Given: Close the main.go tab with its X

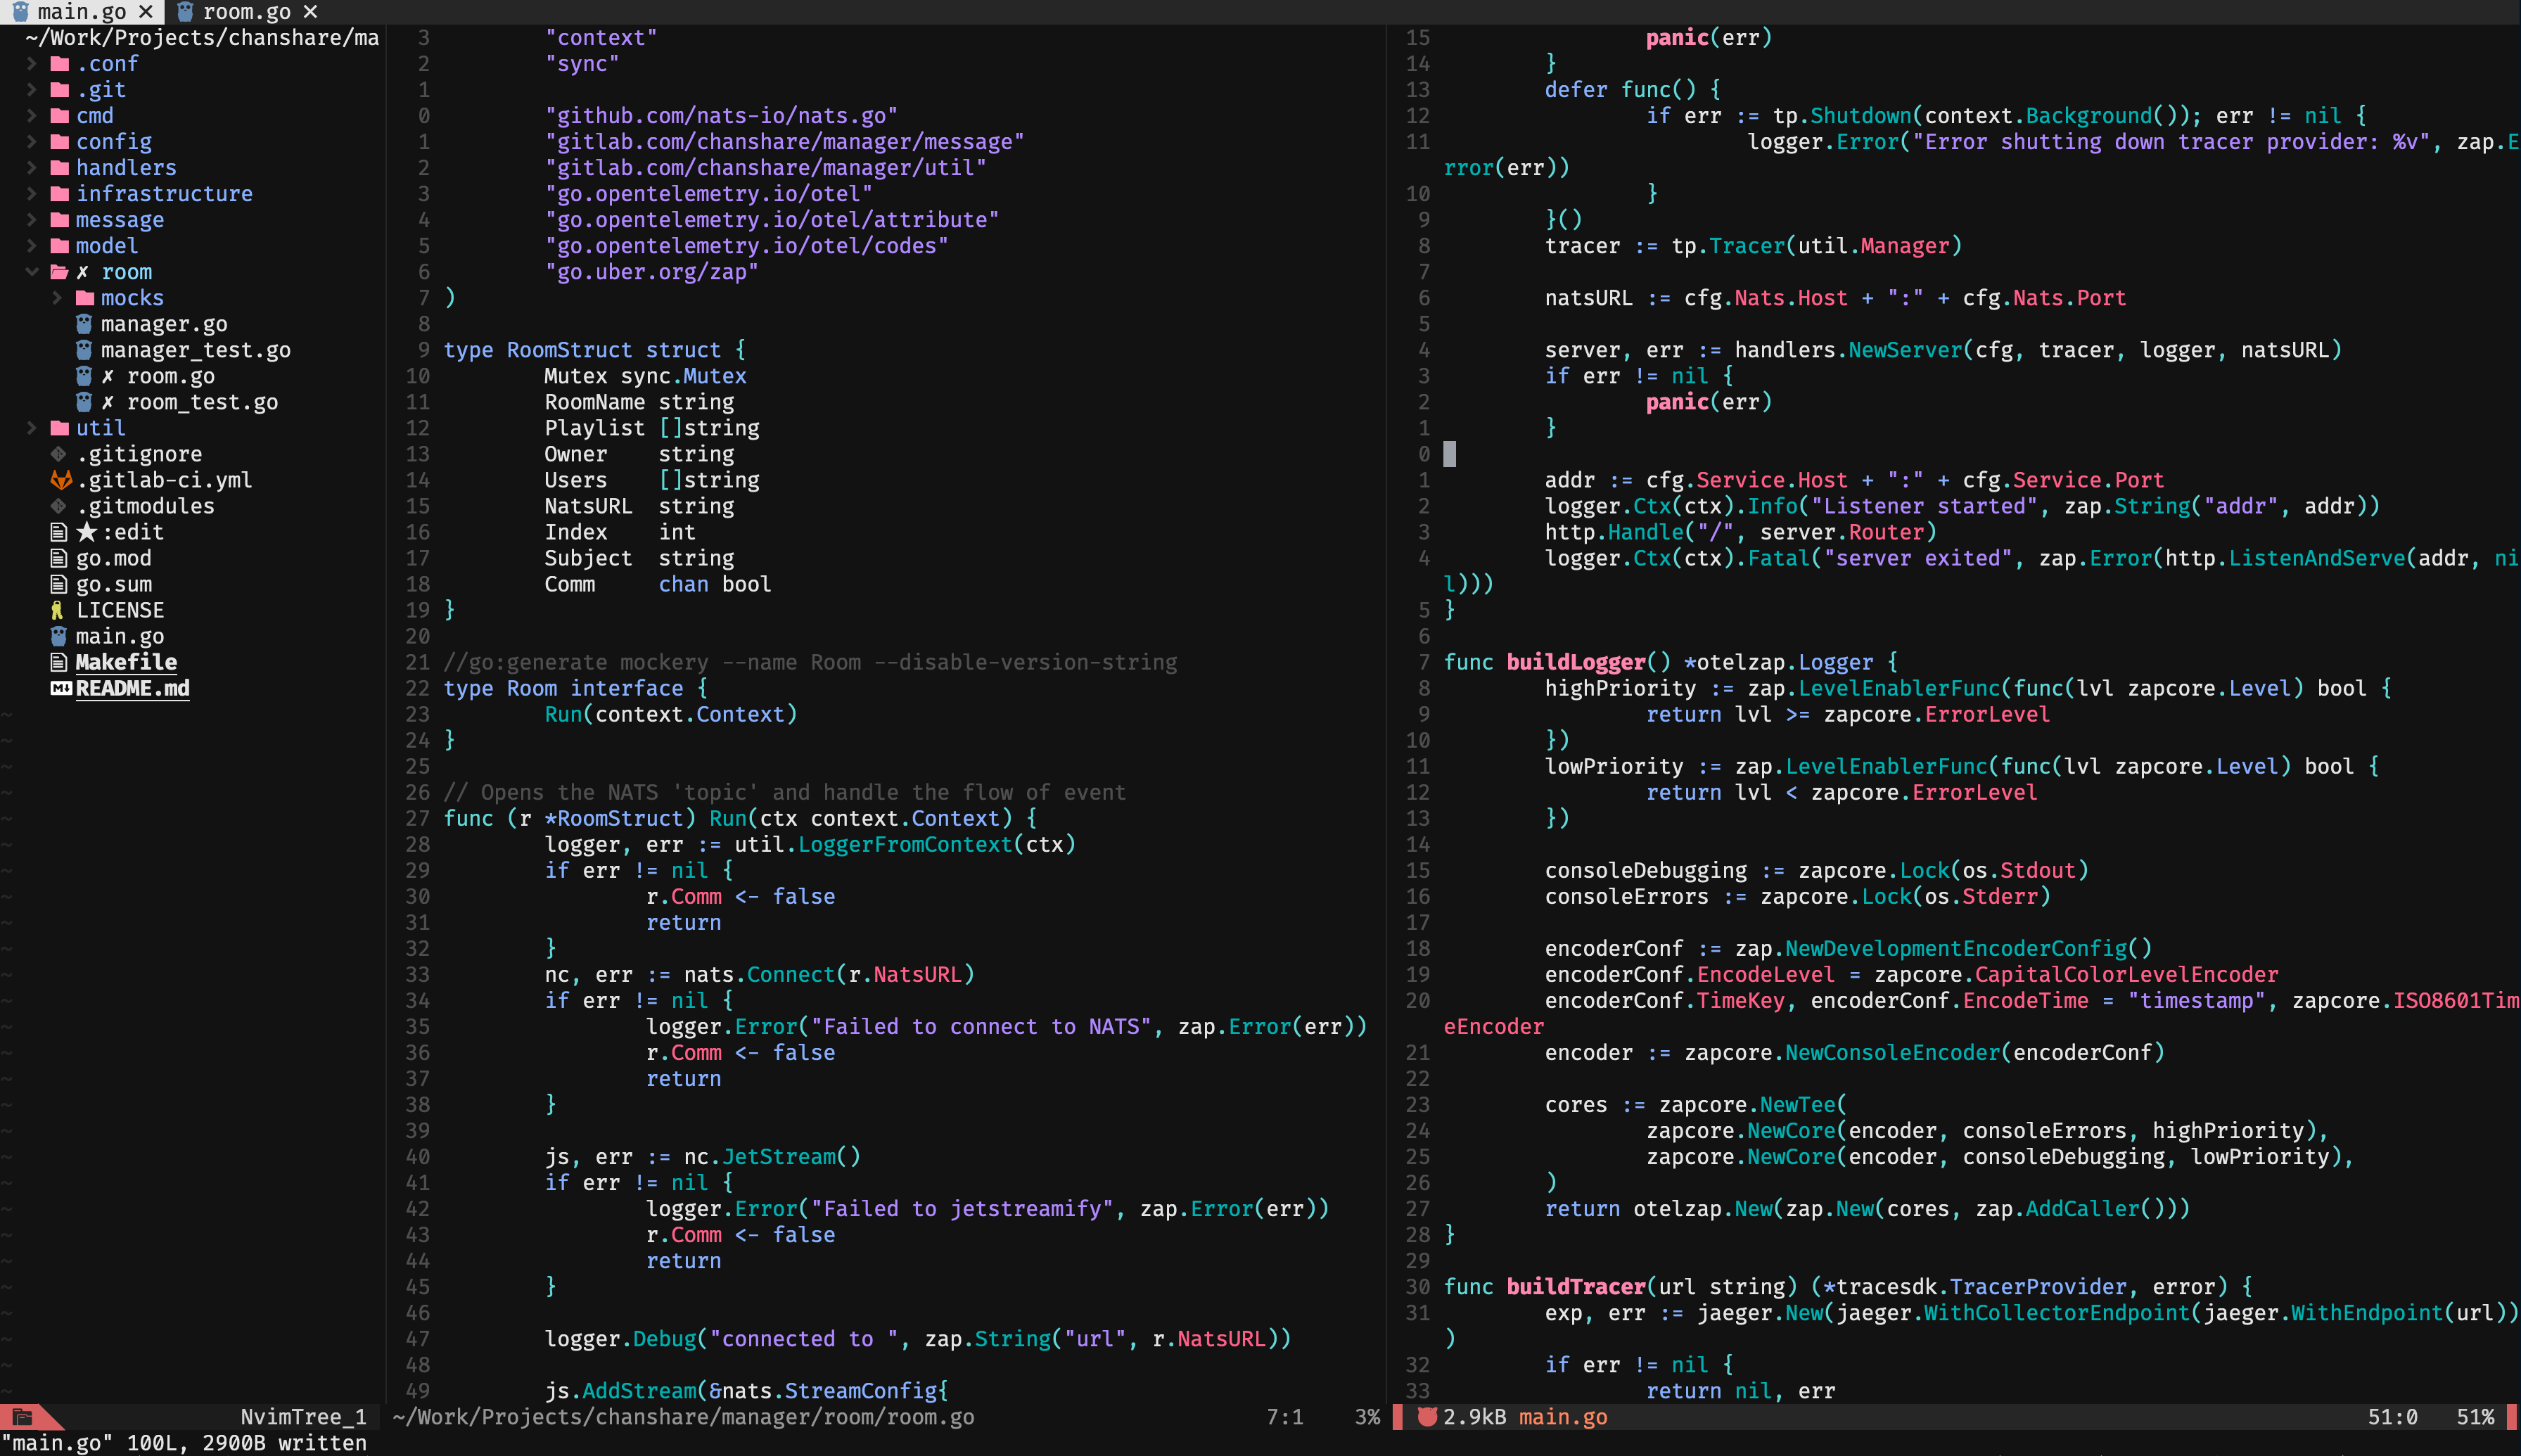Looking at the screenshot, I should 146,12.
